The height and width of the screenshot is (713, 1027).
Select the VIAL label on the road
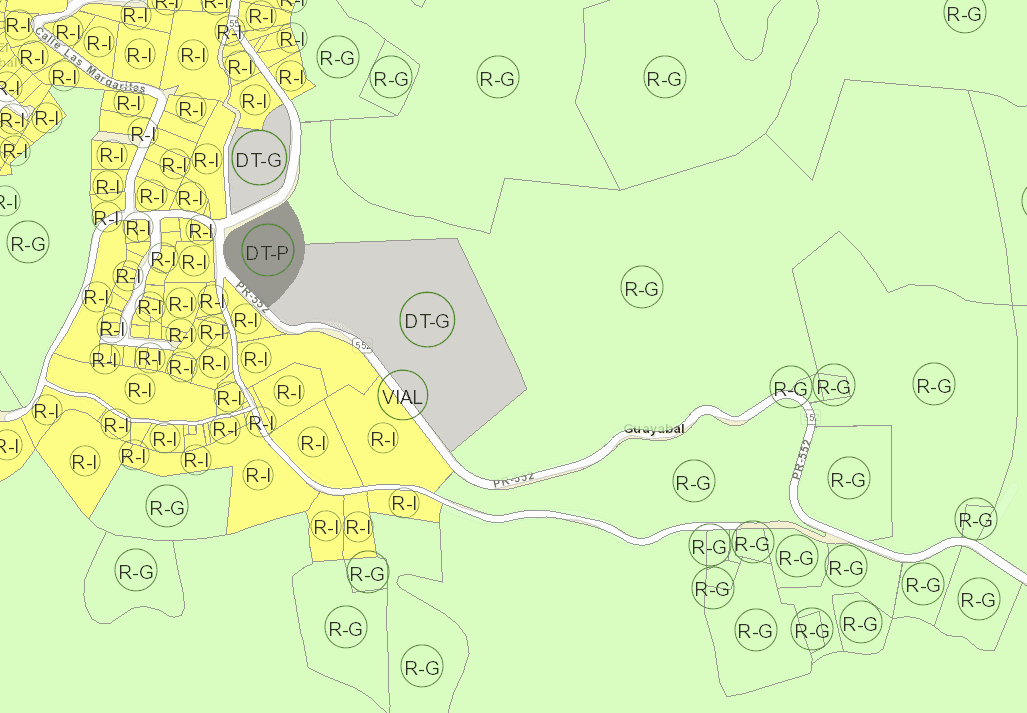pyautogui.click(x=402, y=396)
